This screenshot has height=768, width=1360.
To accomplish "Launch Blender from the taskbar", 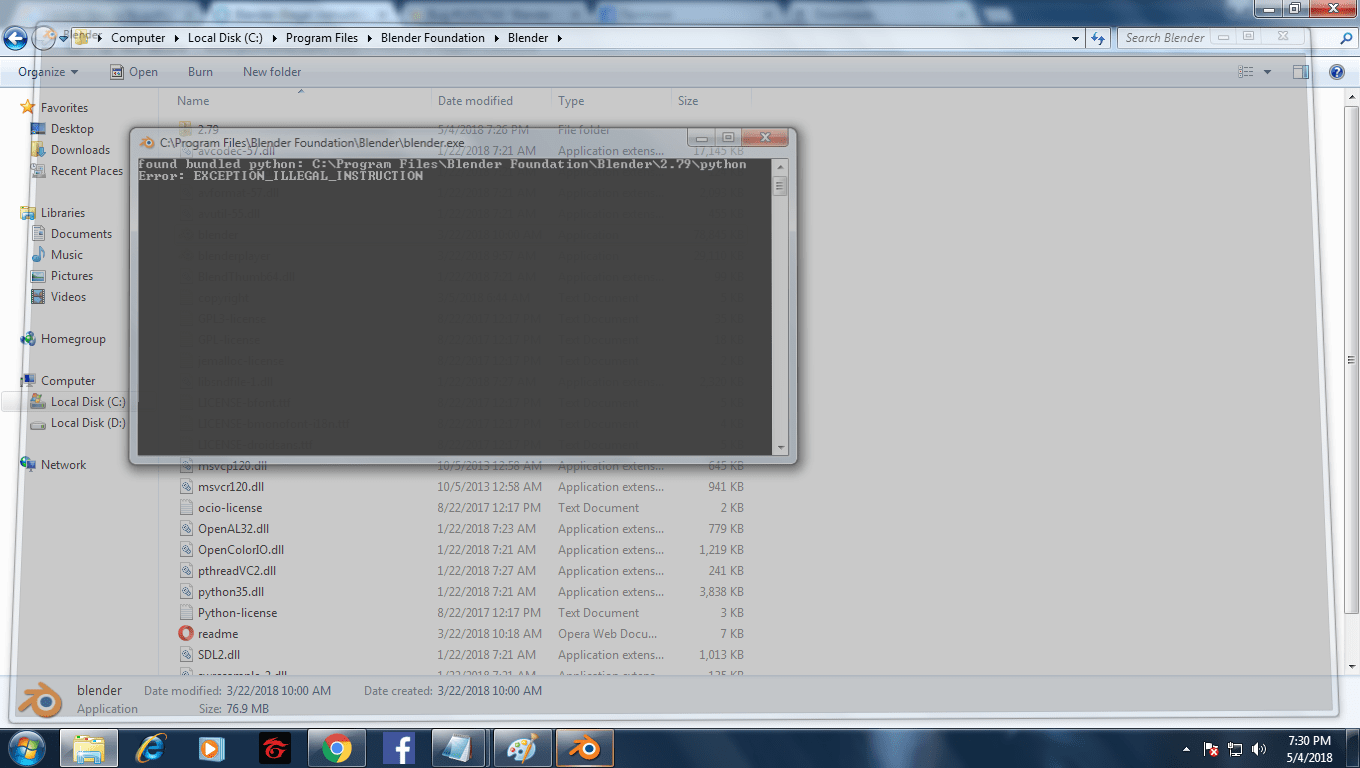I will point(583,747).
